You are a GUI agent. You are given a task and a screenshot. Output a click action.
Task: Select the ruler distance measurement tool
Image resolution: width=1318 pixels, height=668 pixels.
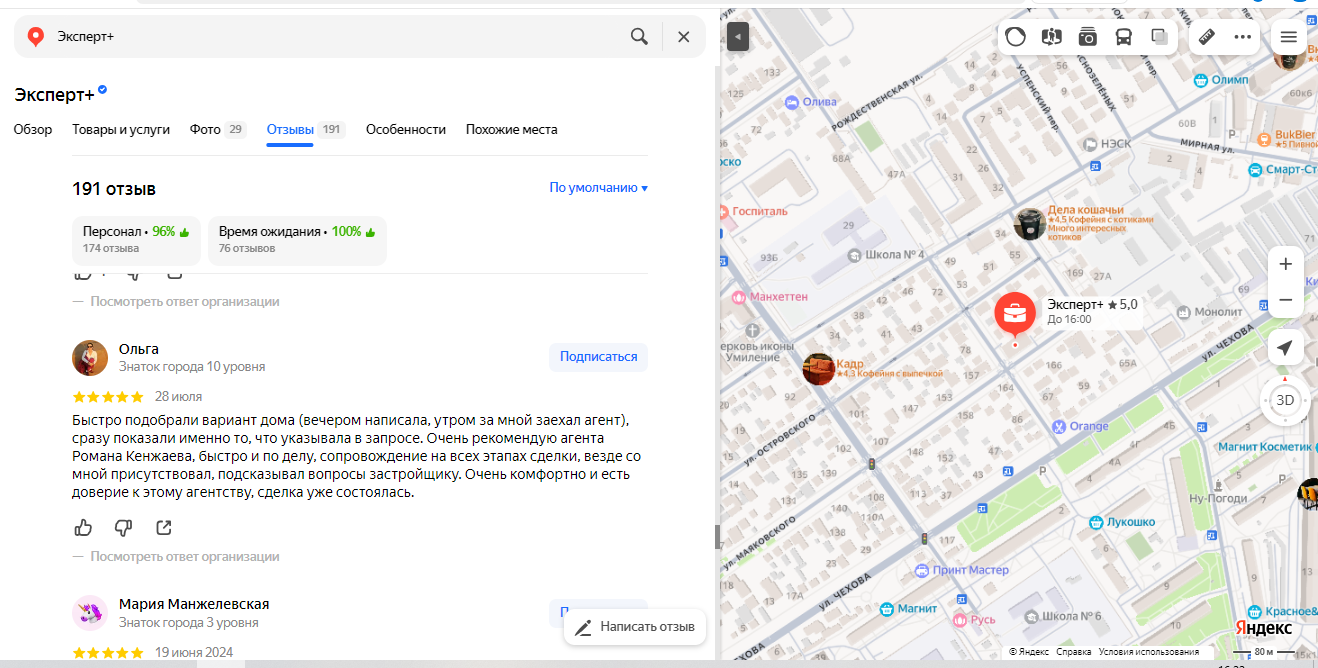pos(1206,37)
